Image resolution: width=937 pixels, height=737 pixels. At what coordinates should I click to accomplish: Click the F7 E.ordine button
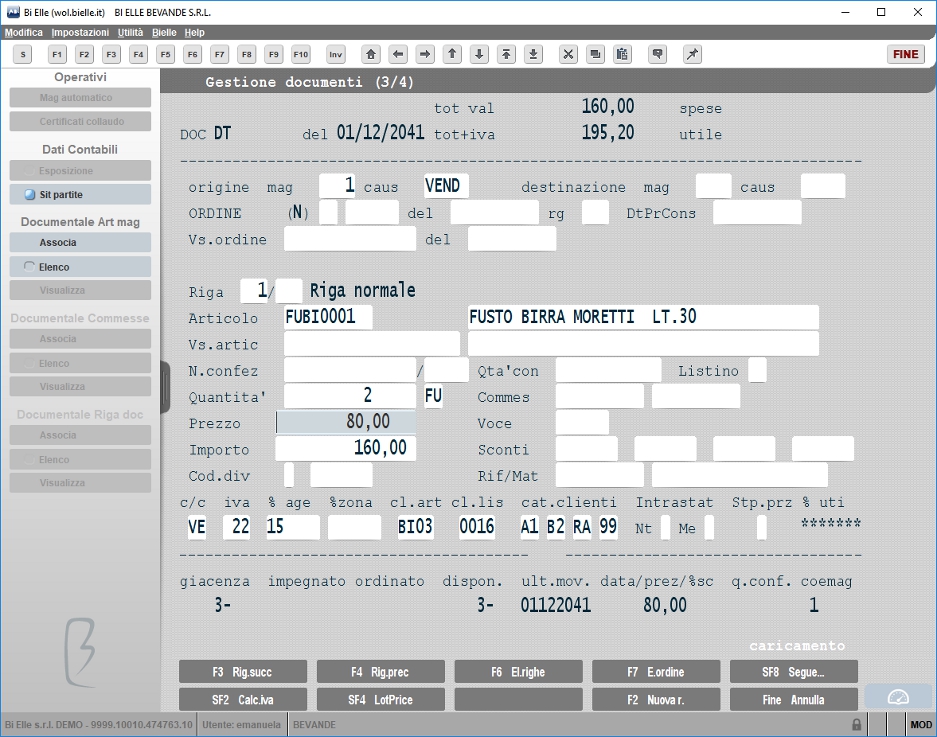pyautogui.click(x=656, y=672)
